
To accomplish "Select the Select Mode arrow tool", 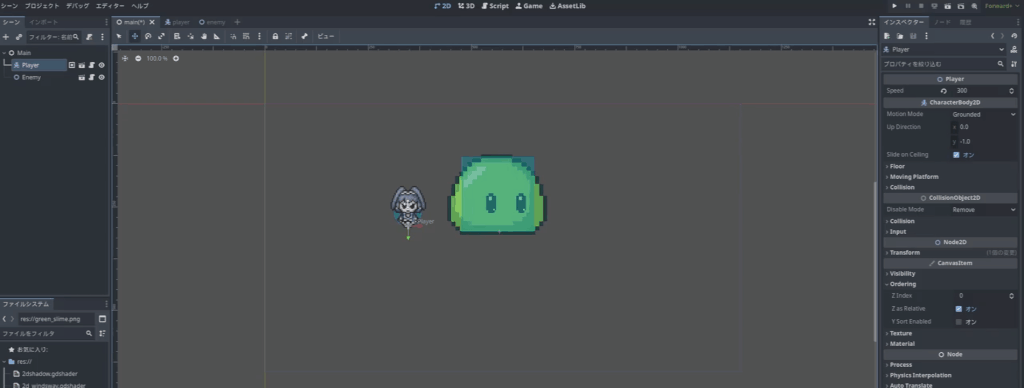I will (119, 36).
